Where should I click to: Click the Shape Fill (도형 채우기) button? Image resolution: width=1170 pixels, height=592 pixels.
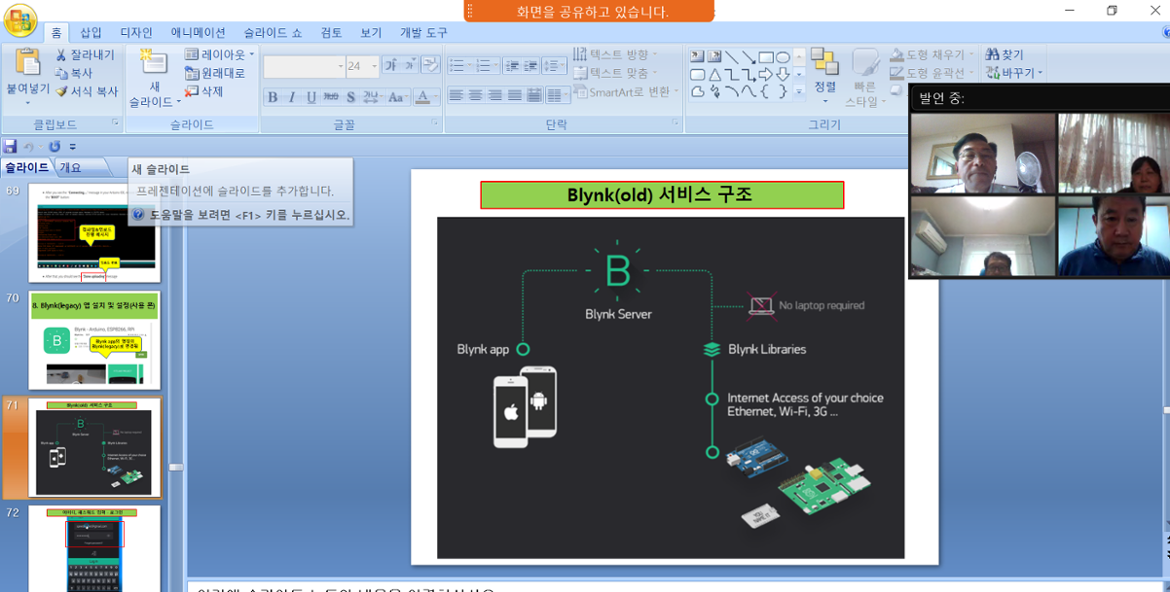932,54
